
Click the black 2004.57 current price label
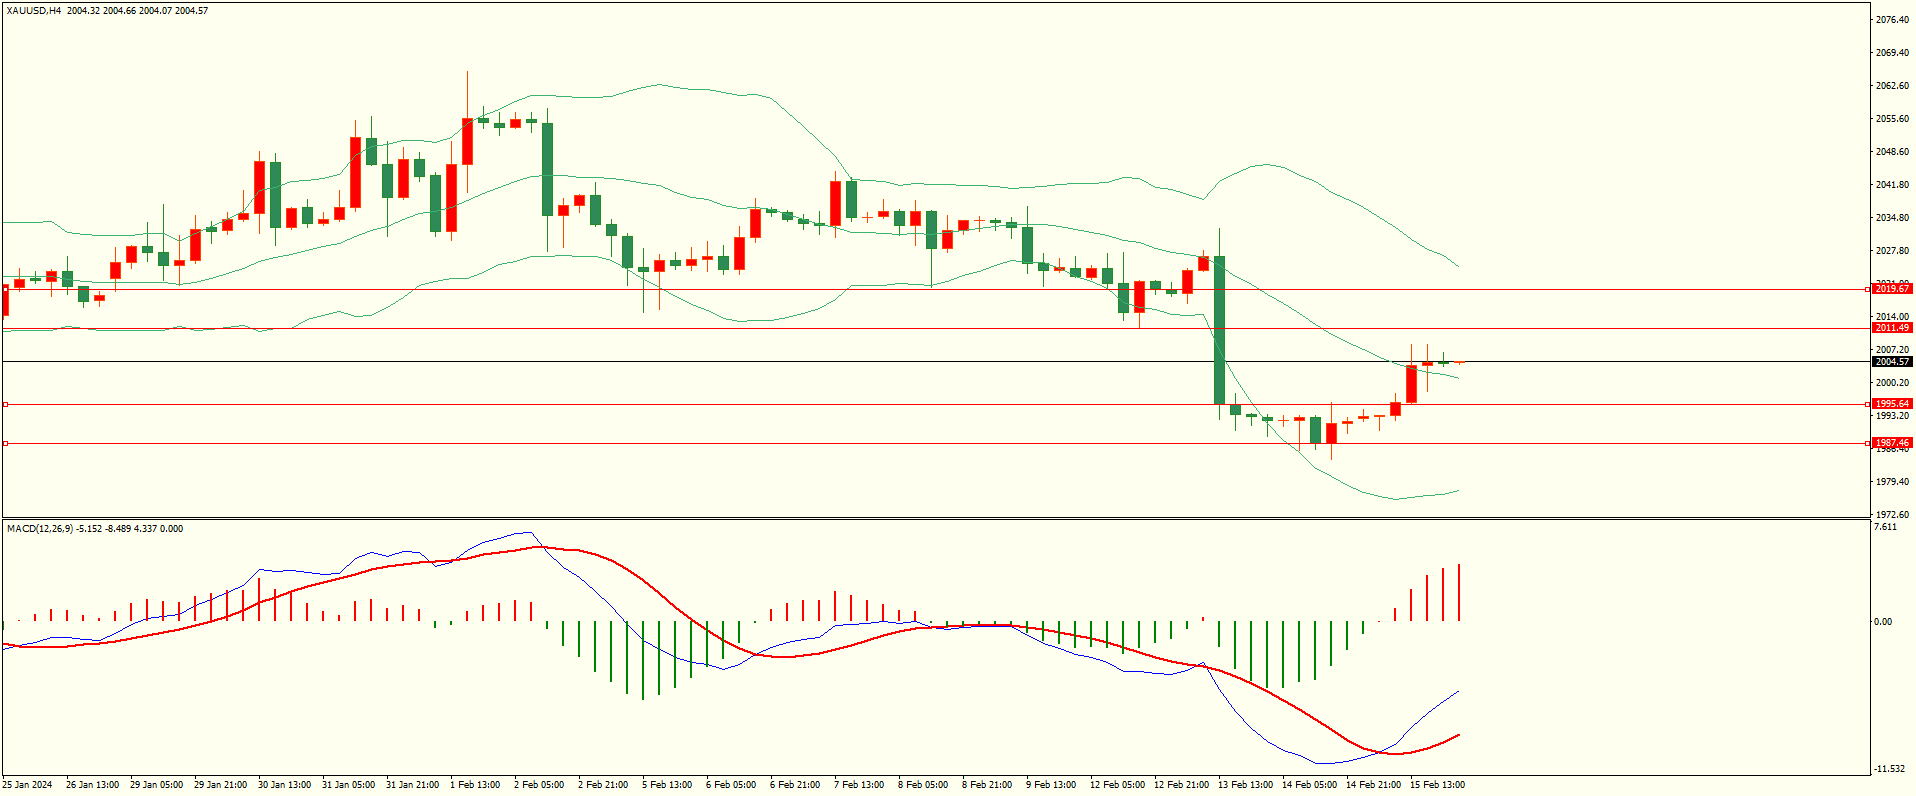click(1891, 362)
